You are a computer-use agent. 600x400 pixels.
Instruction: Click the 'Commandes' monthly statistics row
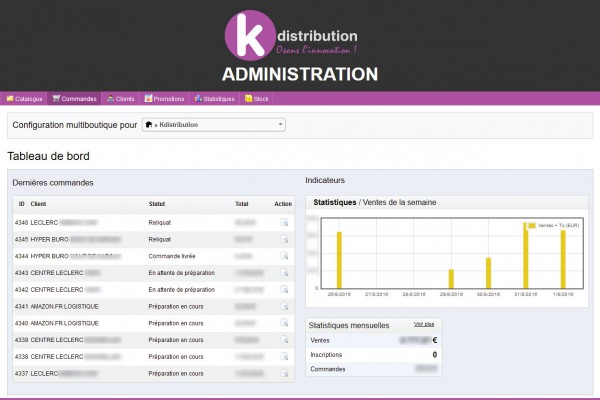coord(373,369)
